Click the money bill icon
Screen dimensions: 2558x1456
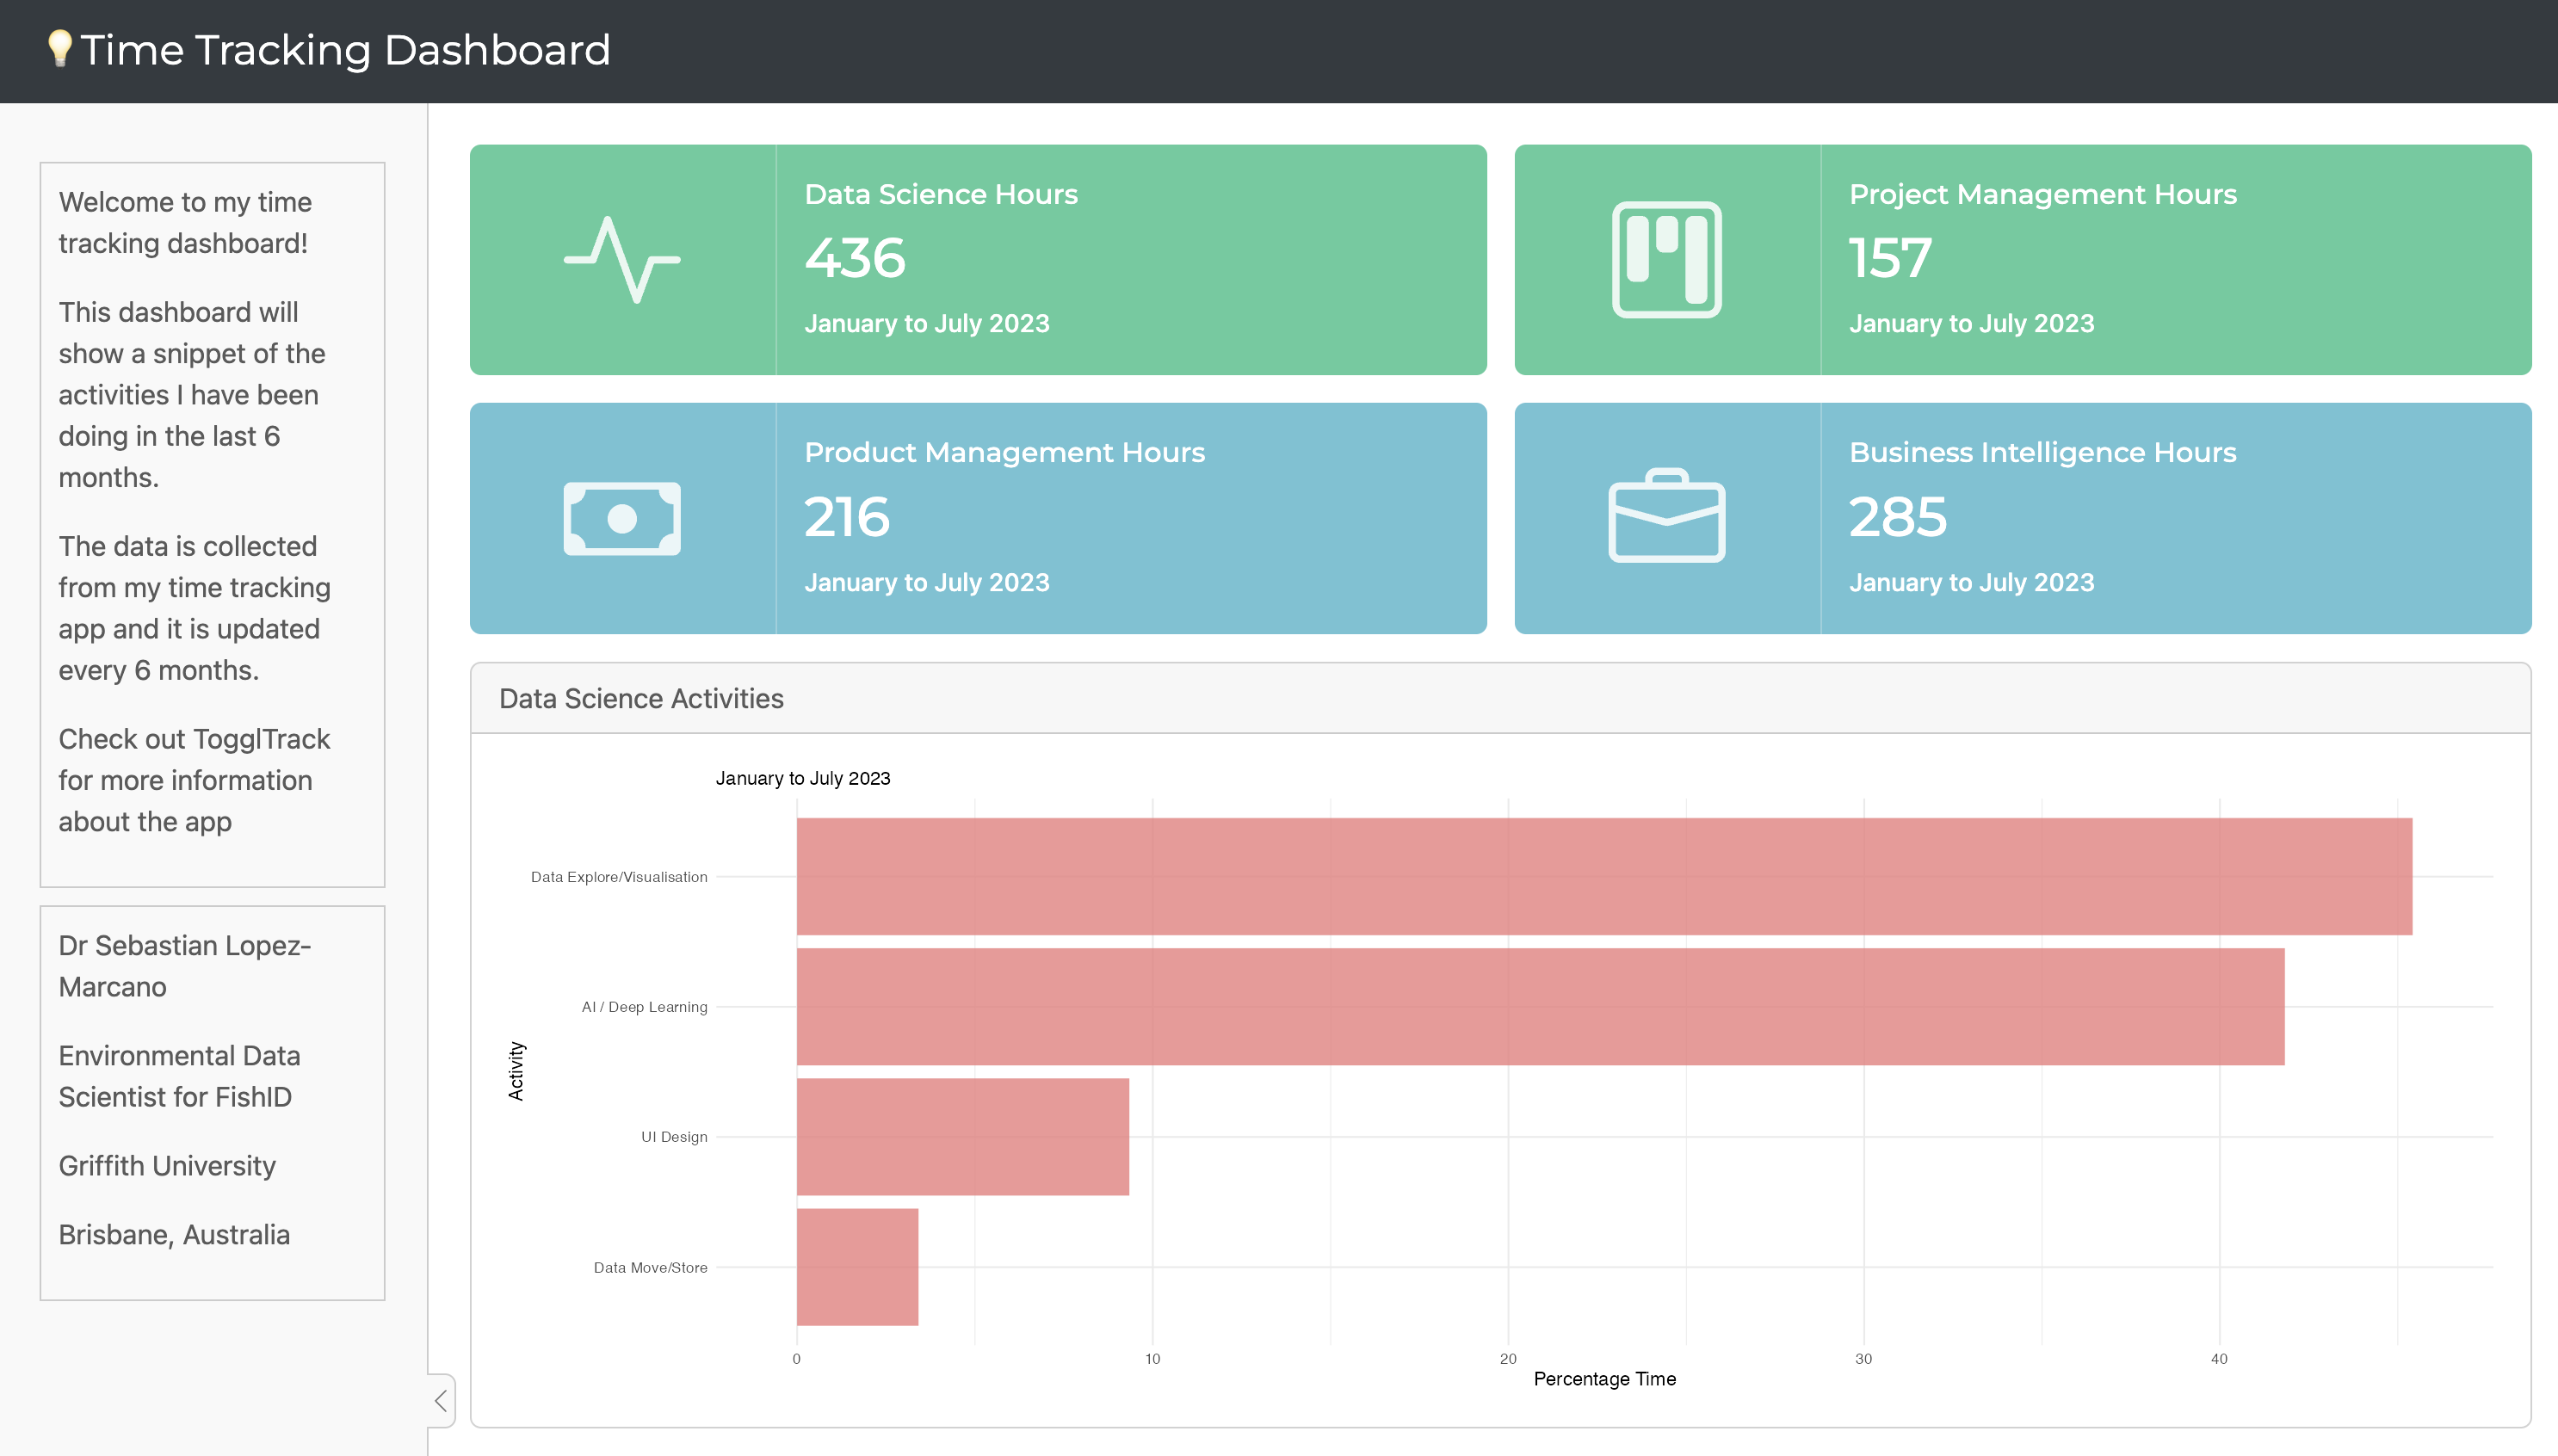[x=621, y=519]
